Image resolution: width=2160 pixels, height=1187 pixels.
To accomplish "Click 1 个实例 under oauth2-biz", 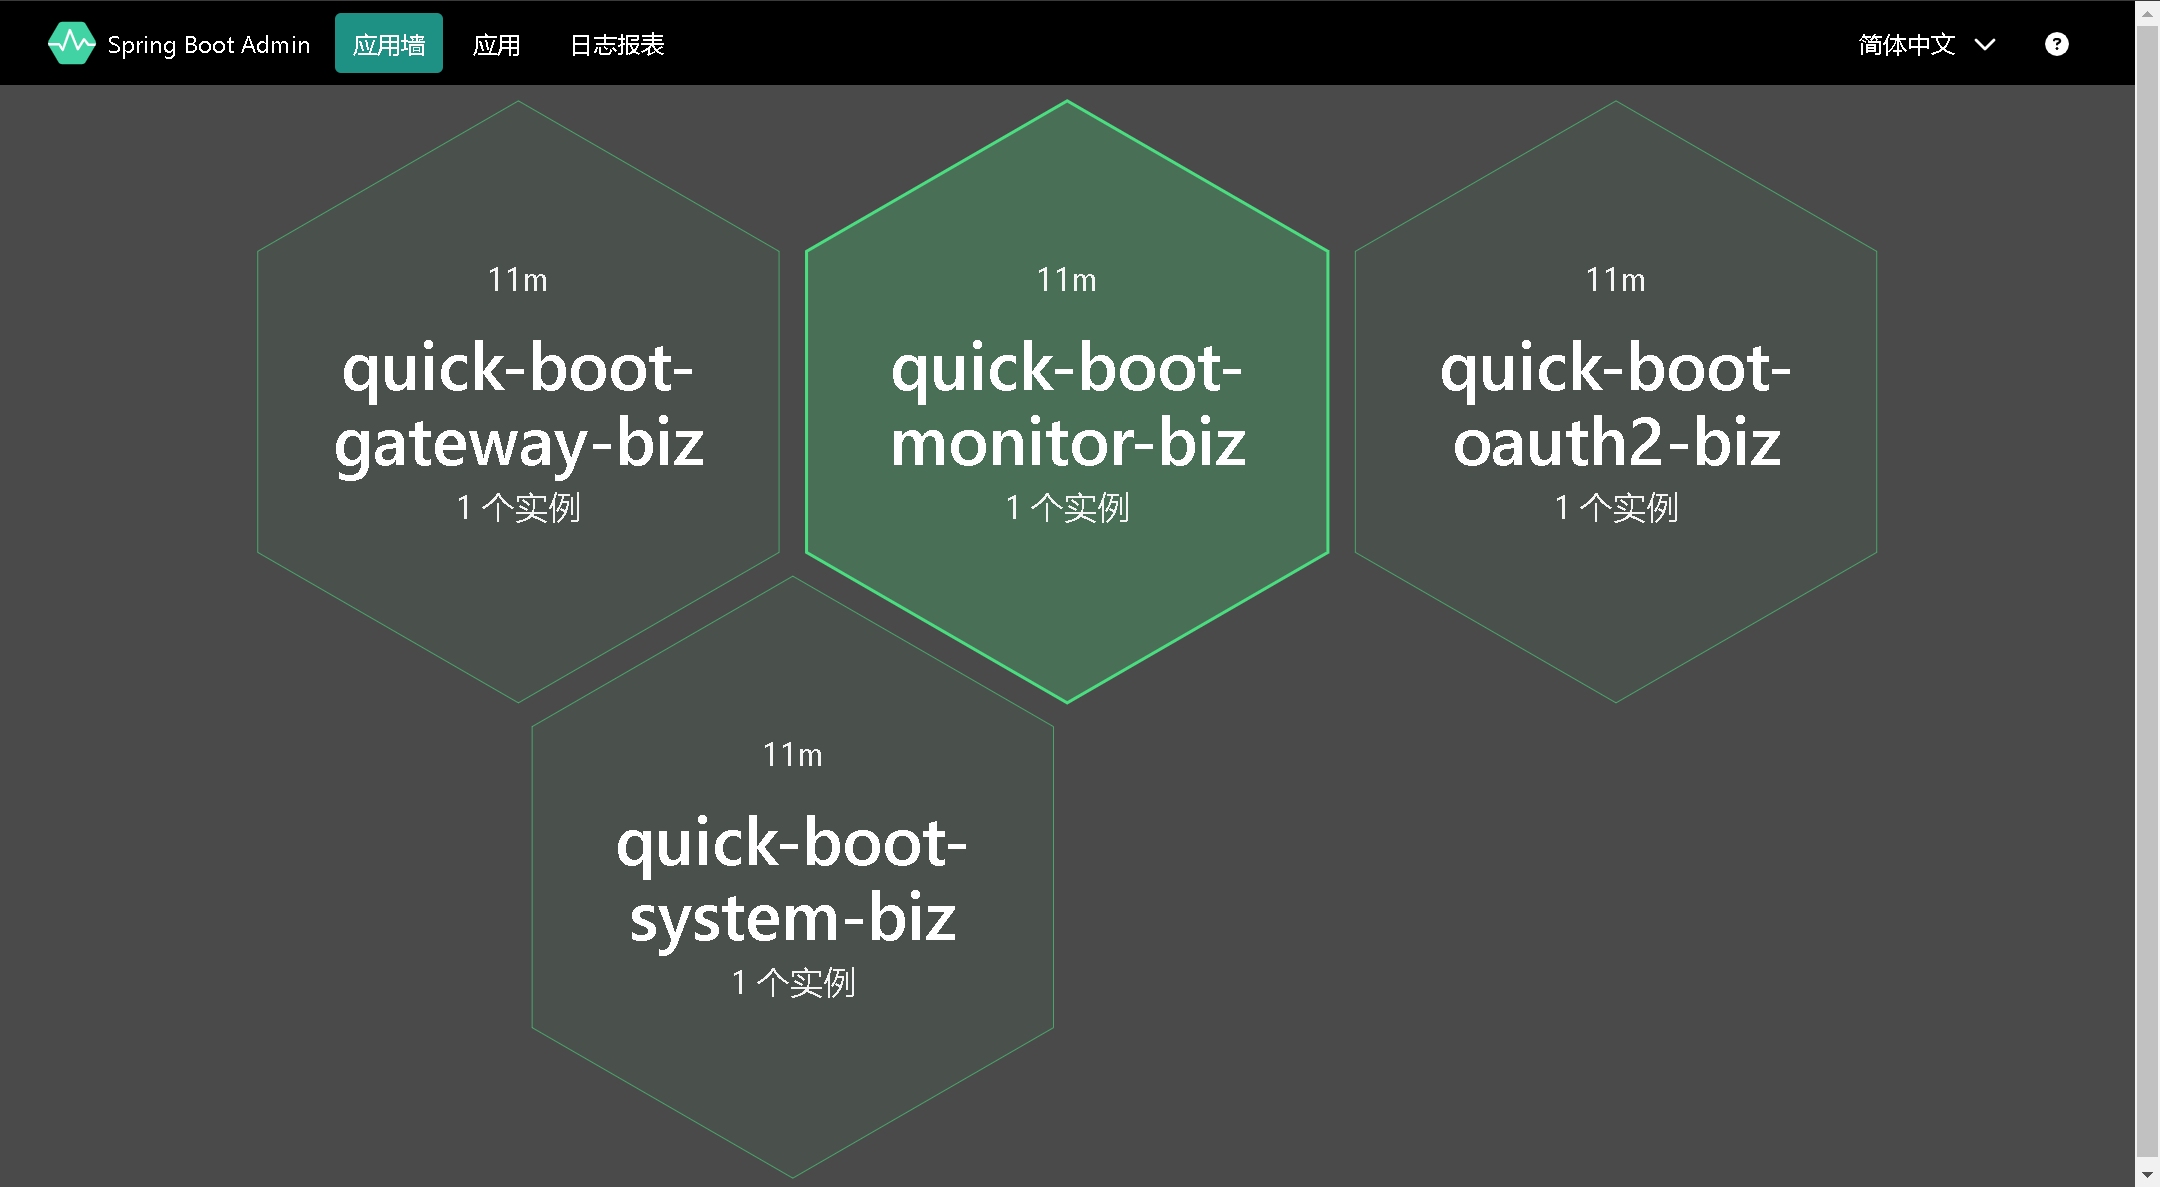I will (x=1615, y=508).
